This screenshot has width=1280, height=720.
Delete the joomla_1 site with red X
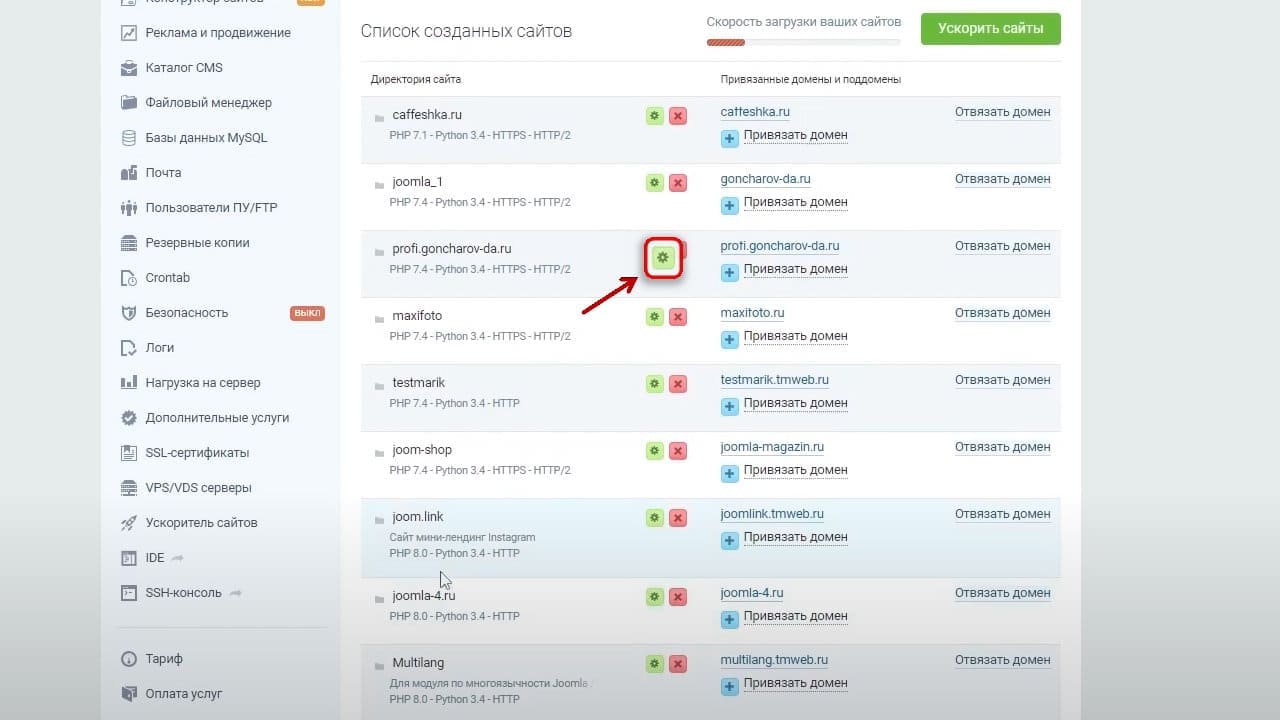[x=678, y=183]
